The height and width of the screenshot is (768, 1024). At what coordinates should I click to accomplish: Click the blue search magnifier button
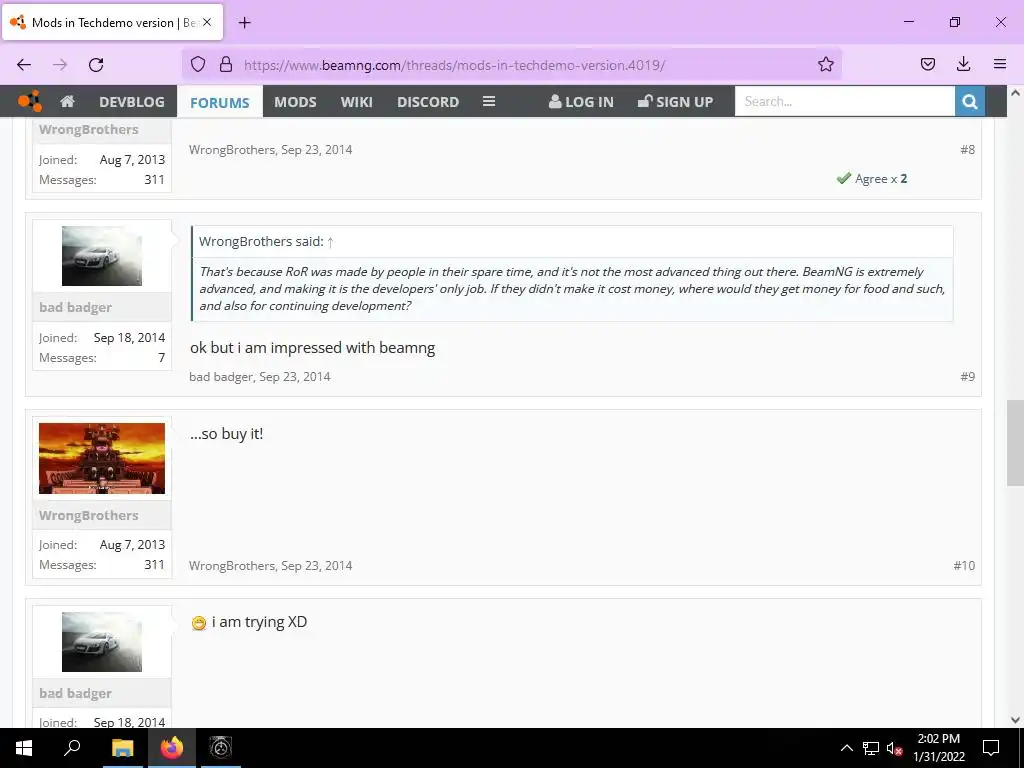coord(970,101)
